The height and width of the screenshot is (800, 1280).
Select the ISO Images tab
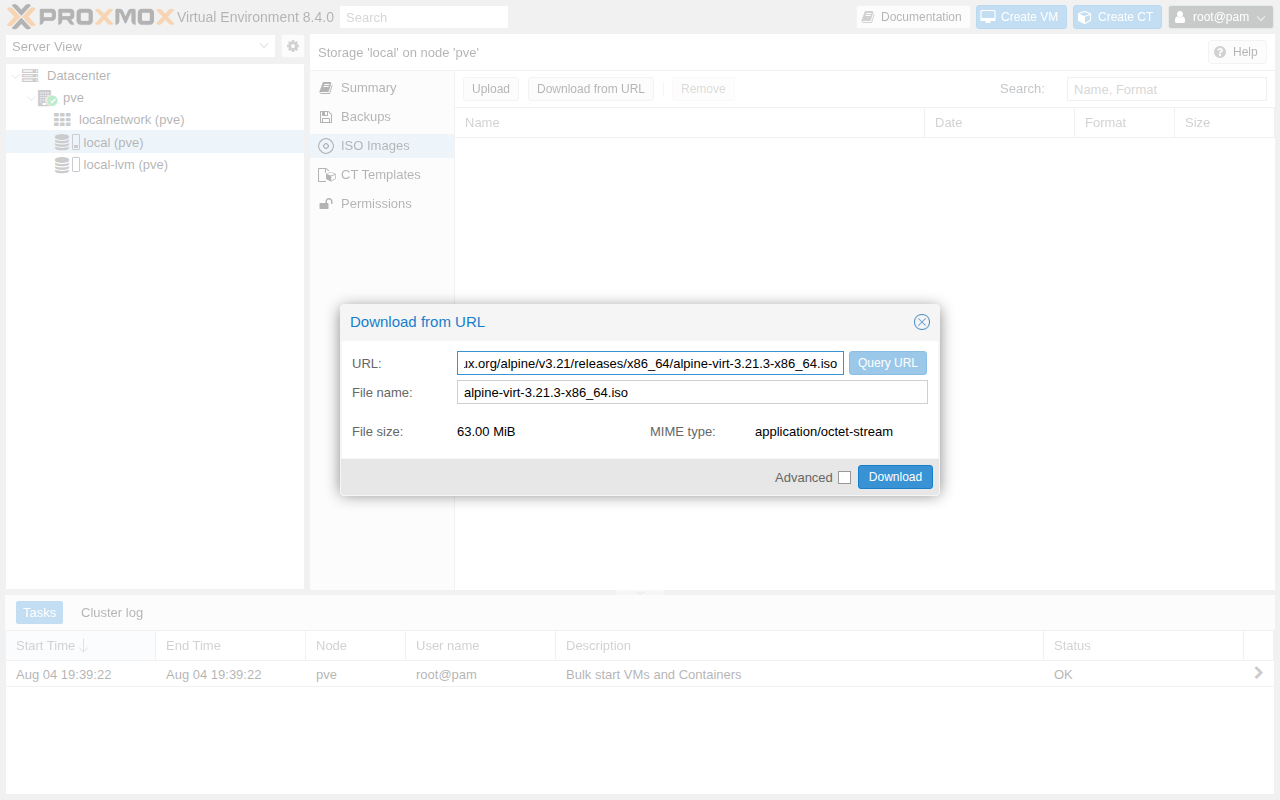(382, 146)
